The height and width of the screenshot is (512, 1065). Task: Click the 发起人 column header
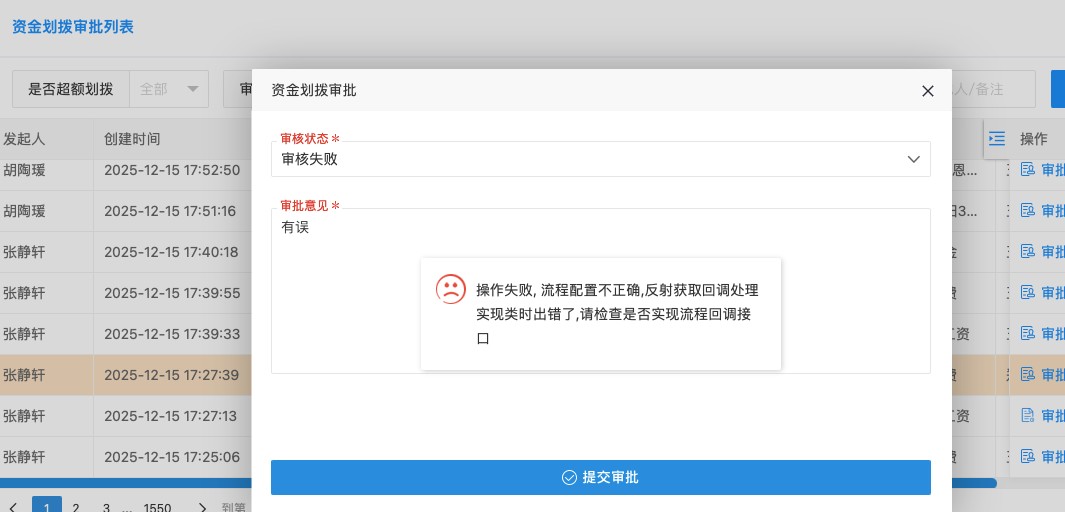pos(24,139)
